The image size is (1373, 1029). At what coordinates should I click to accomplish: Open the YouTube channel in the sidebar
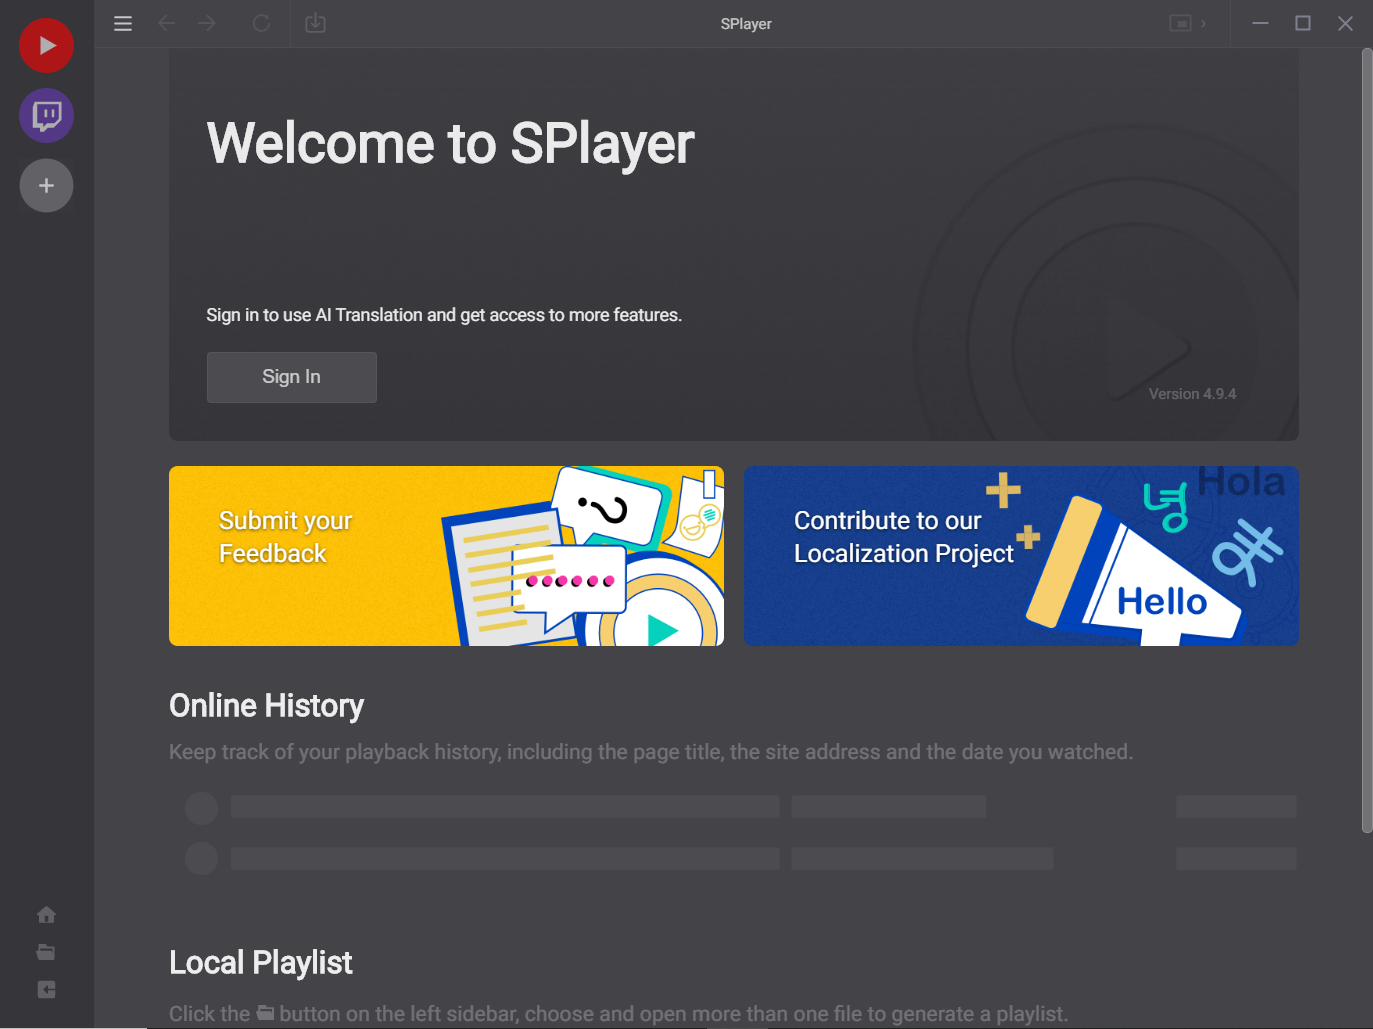pyautogui.click(x=46, y=46)
